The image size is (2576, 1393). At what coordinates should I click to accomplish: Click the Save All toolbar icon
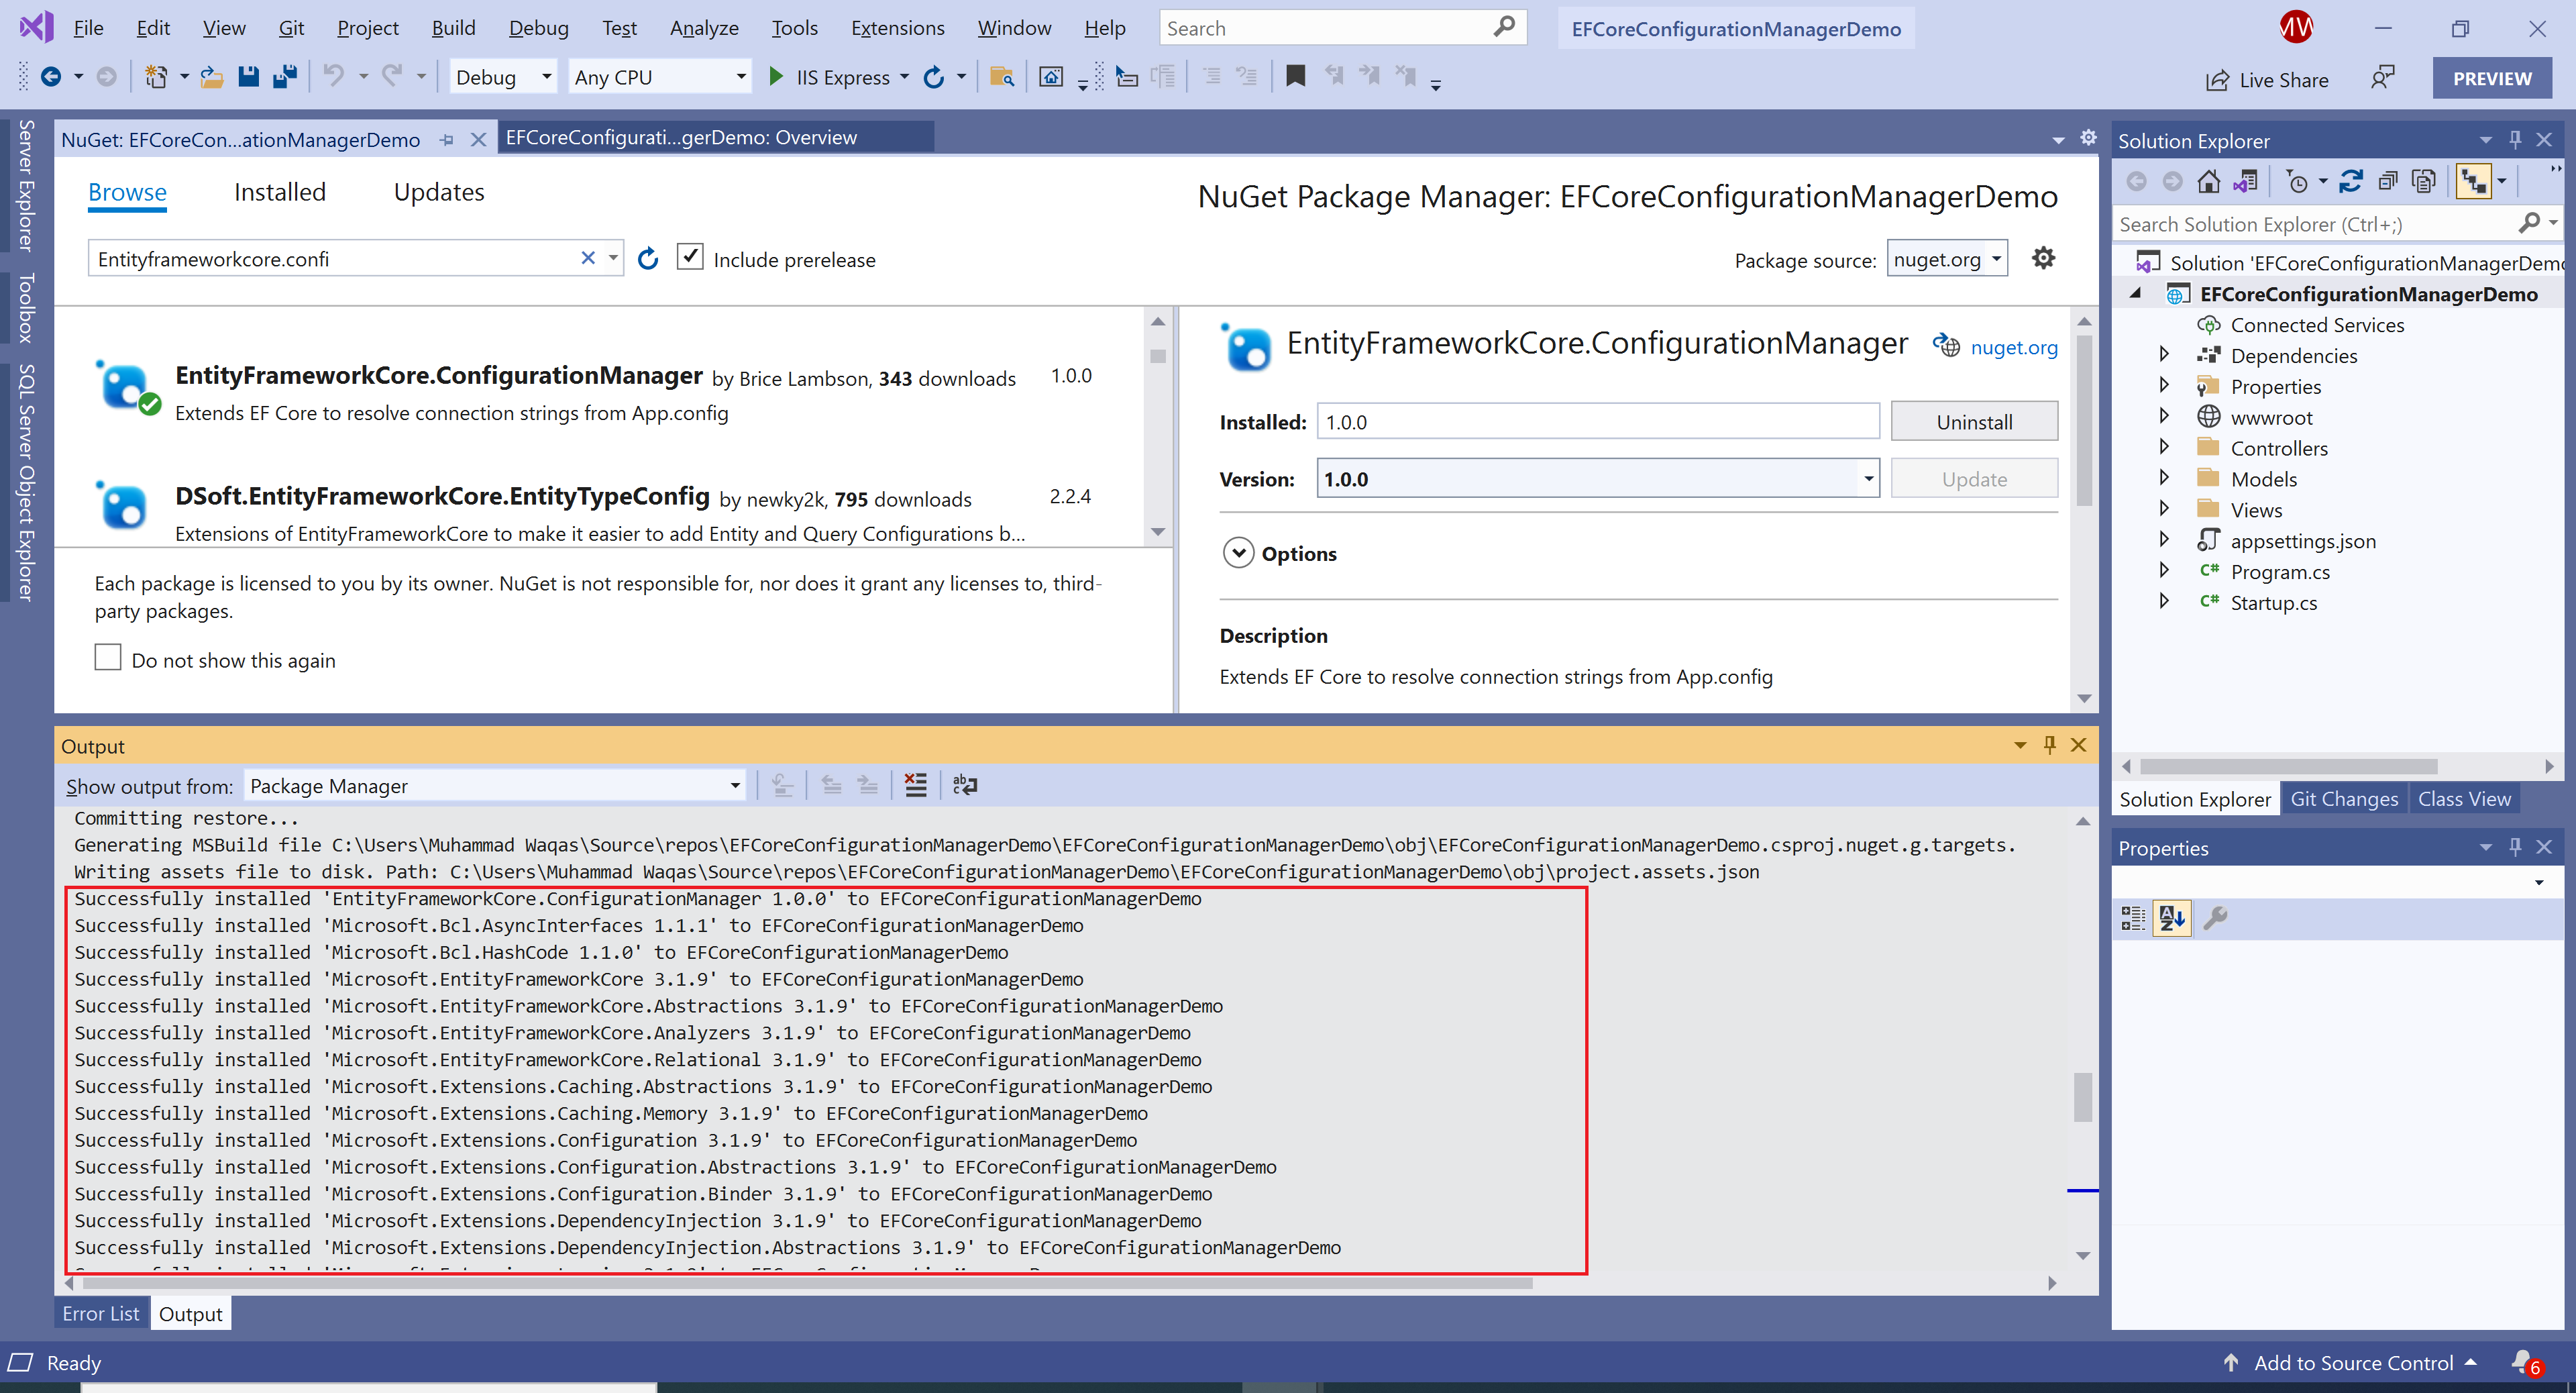(285, 77)
